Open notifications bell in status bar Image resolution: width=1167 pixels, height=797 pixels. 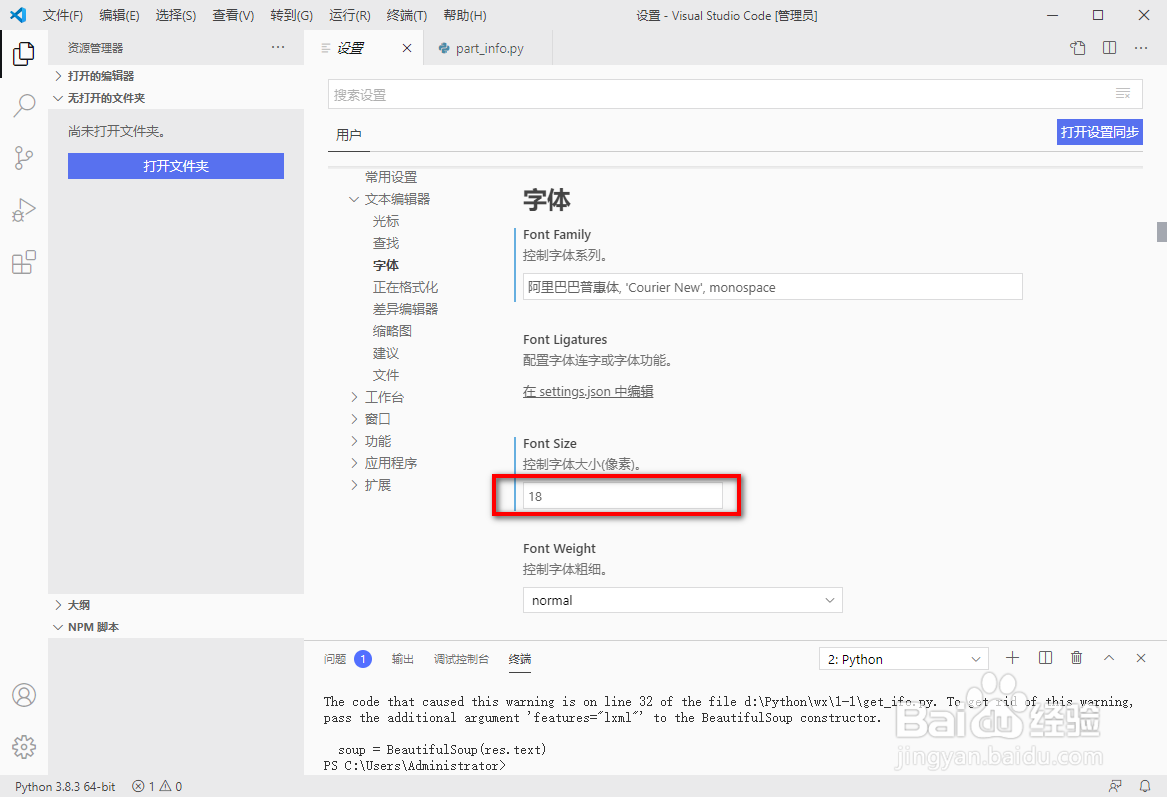[x=1145, y=786]
